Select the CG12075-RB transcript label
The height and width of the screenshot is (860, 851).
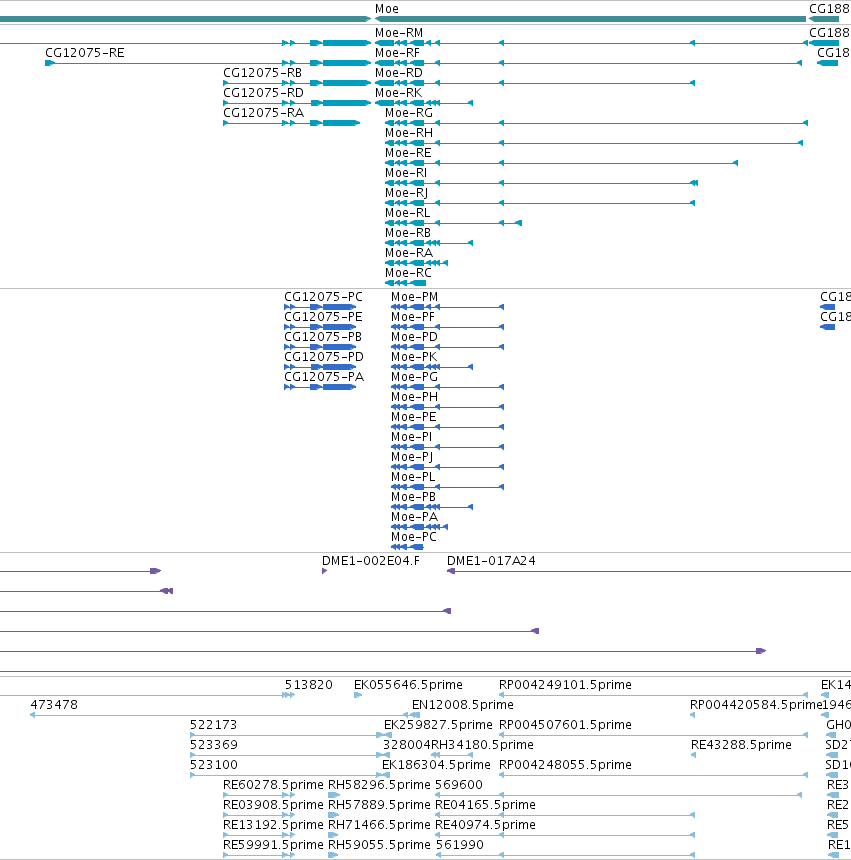[263, 73]
